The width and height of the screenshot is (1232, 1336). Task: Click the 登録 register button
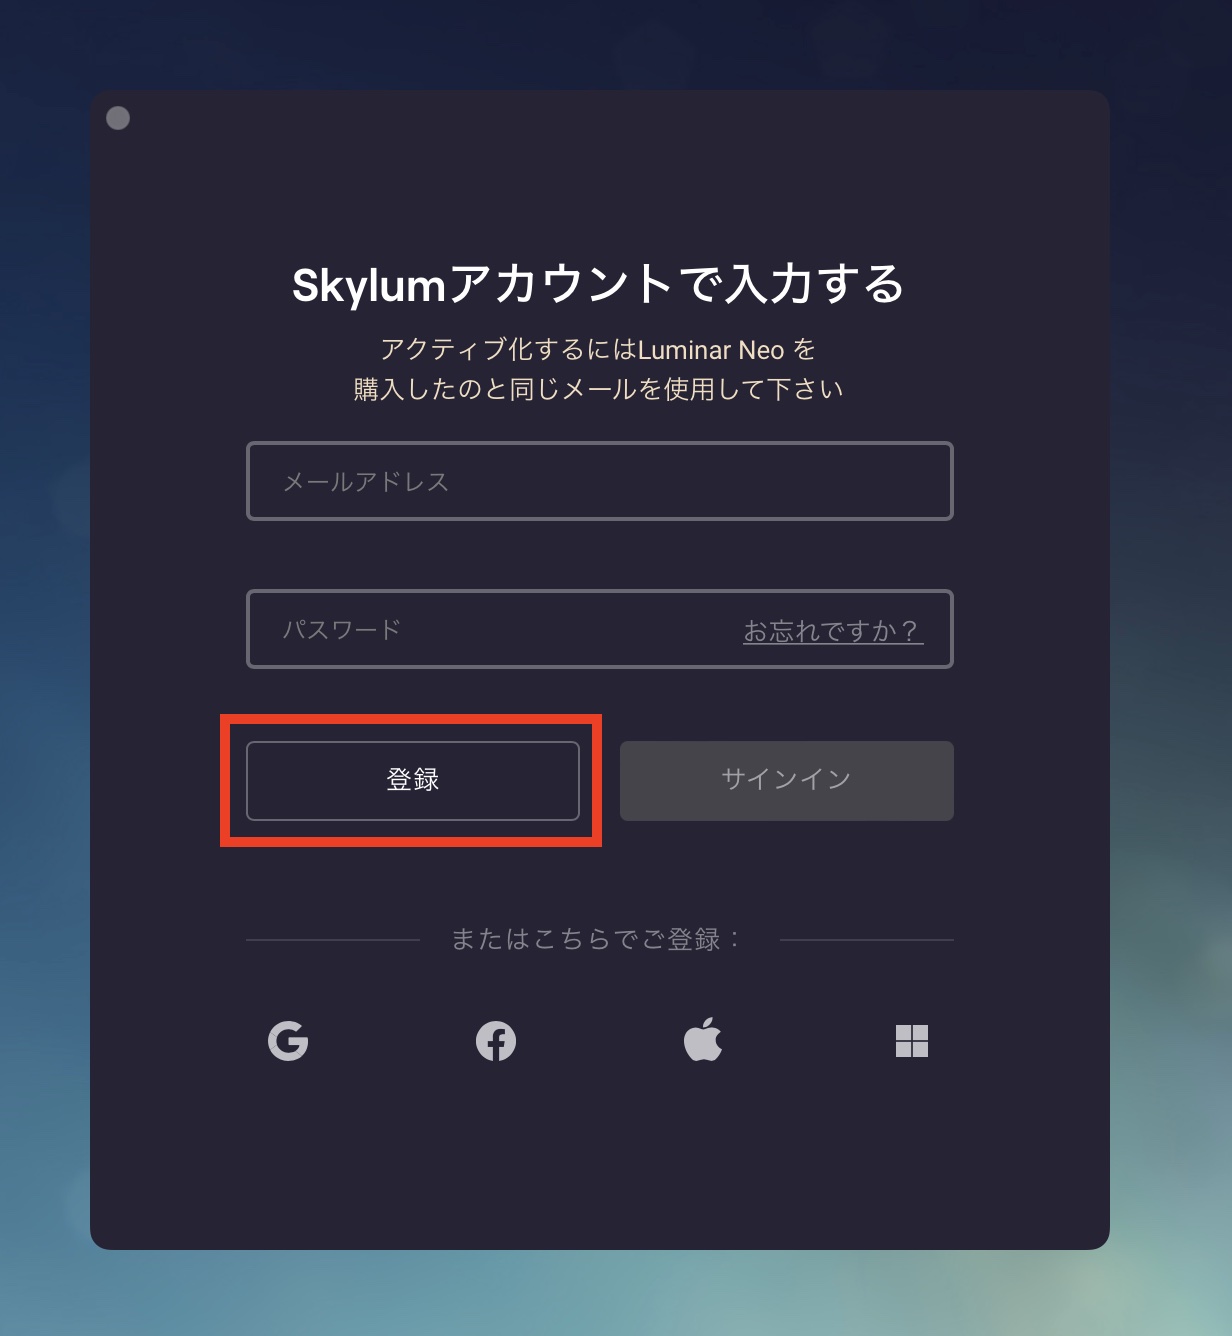[413, 780]
